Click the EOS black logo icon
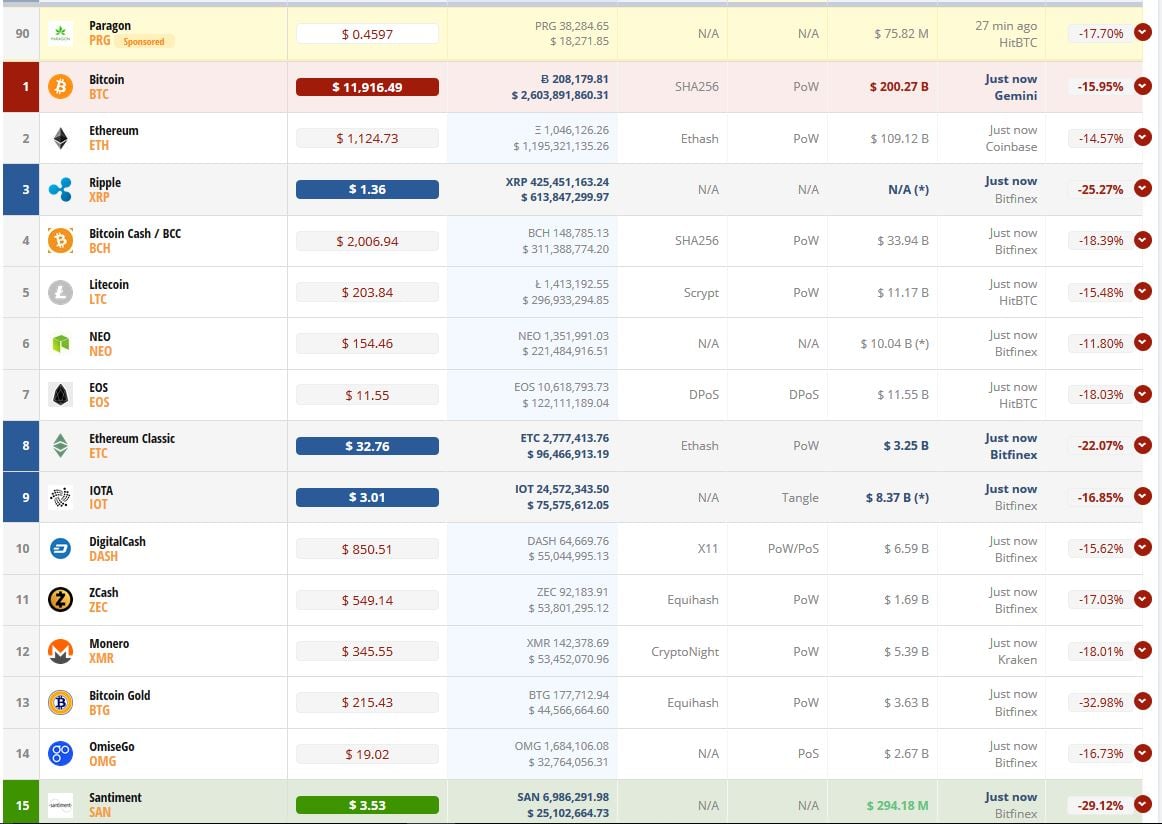1162x824 pixels. 60,394
